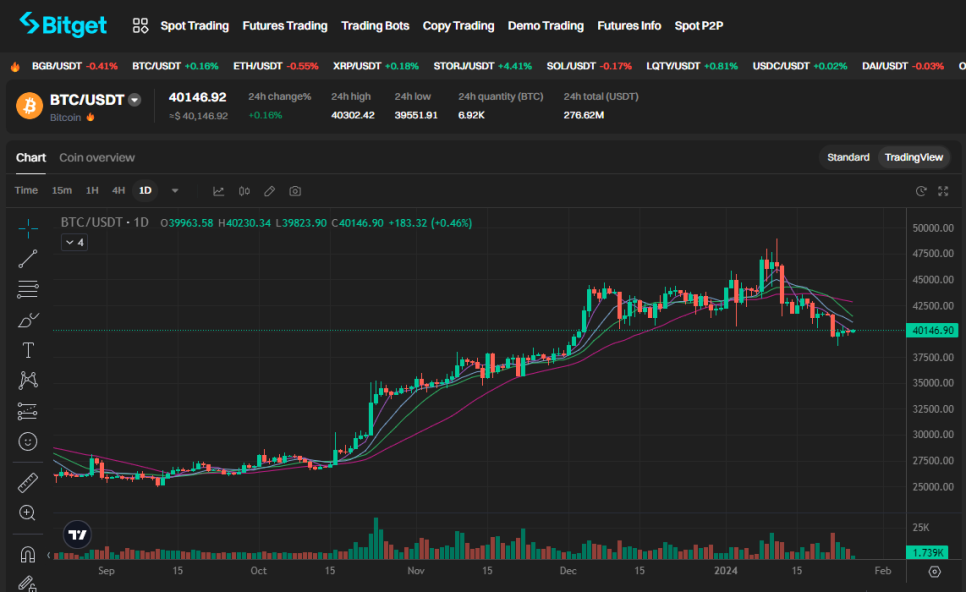Open the Spot P2P menu

[699, 26]
